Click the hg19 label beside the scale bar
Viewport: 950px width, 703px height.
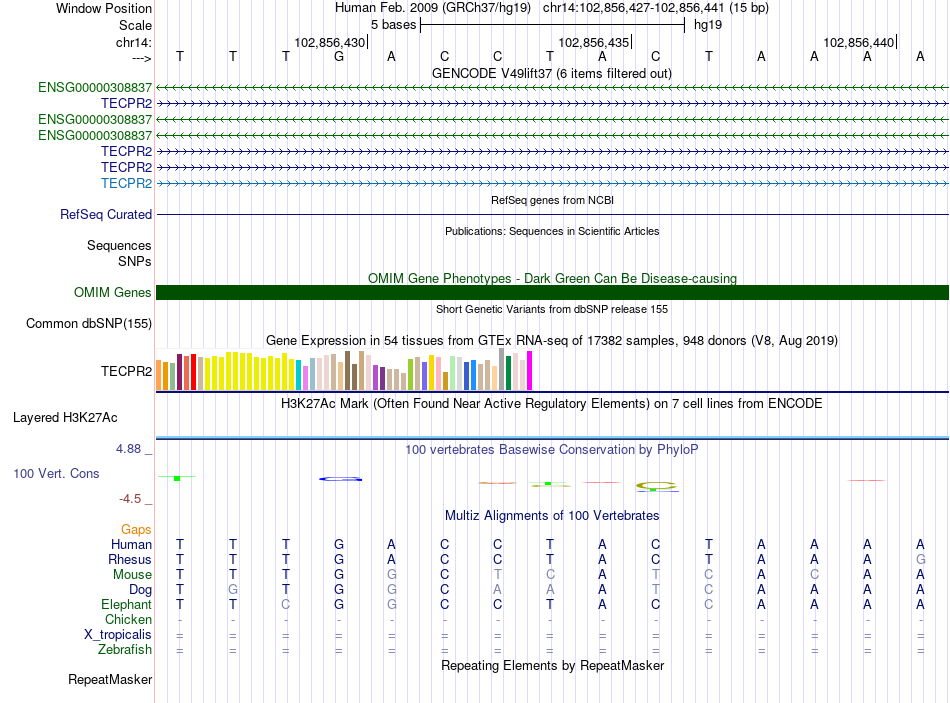(708, 25)
